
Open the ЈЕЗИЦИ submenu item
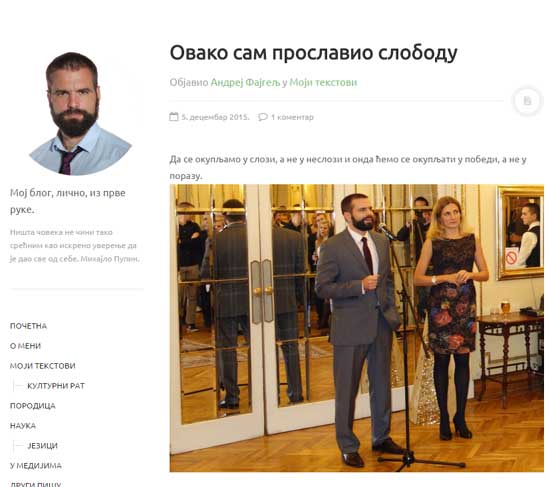[x=42, y=446]
